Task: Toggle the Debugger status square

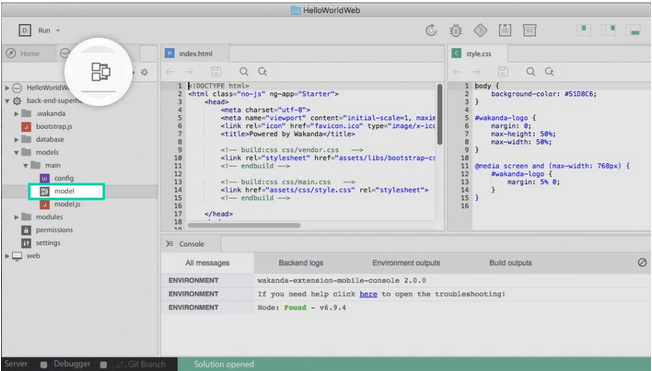Action: pos(104,365)
